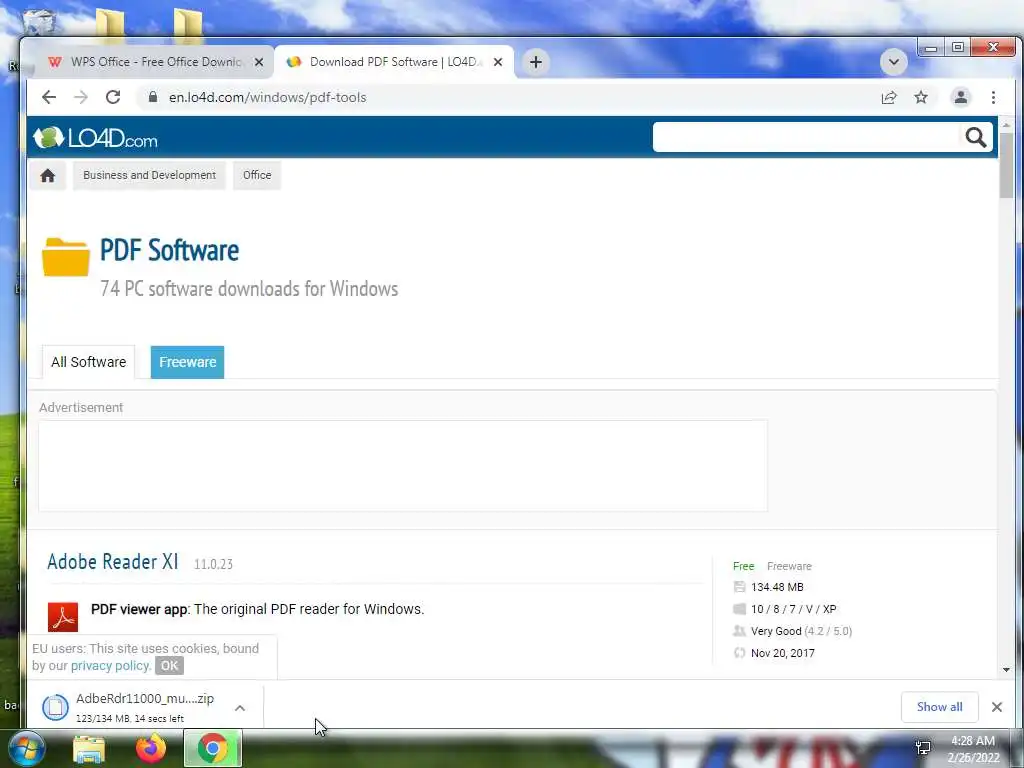Click the PDF Software heading
Image resolution: width=1024 pixels, height=768 pixels.
[169, 250]
